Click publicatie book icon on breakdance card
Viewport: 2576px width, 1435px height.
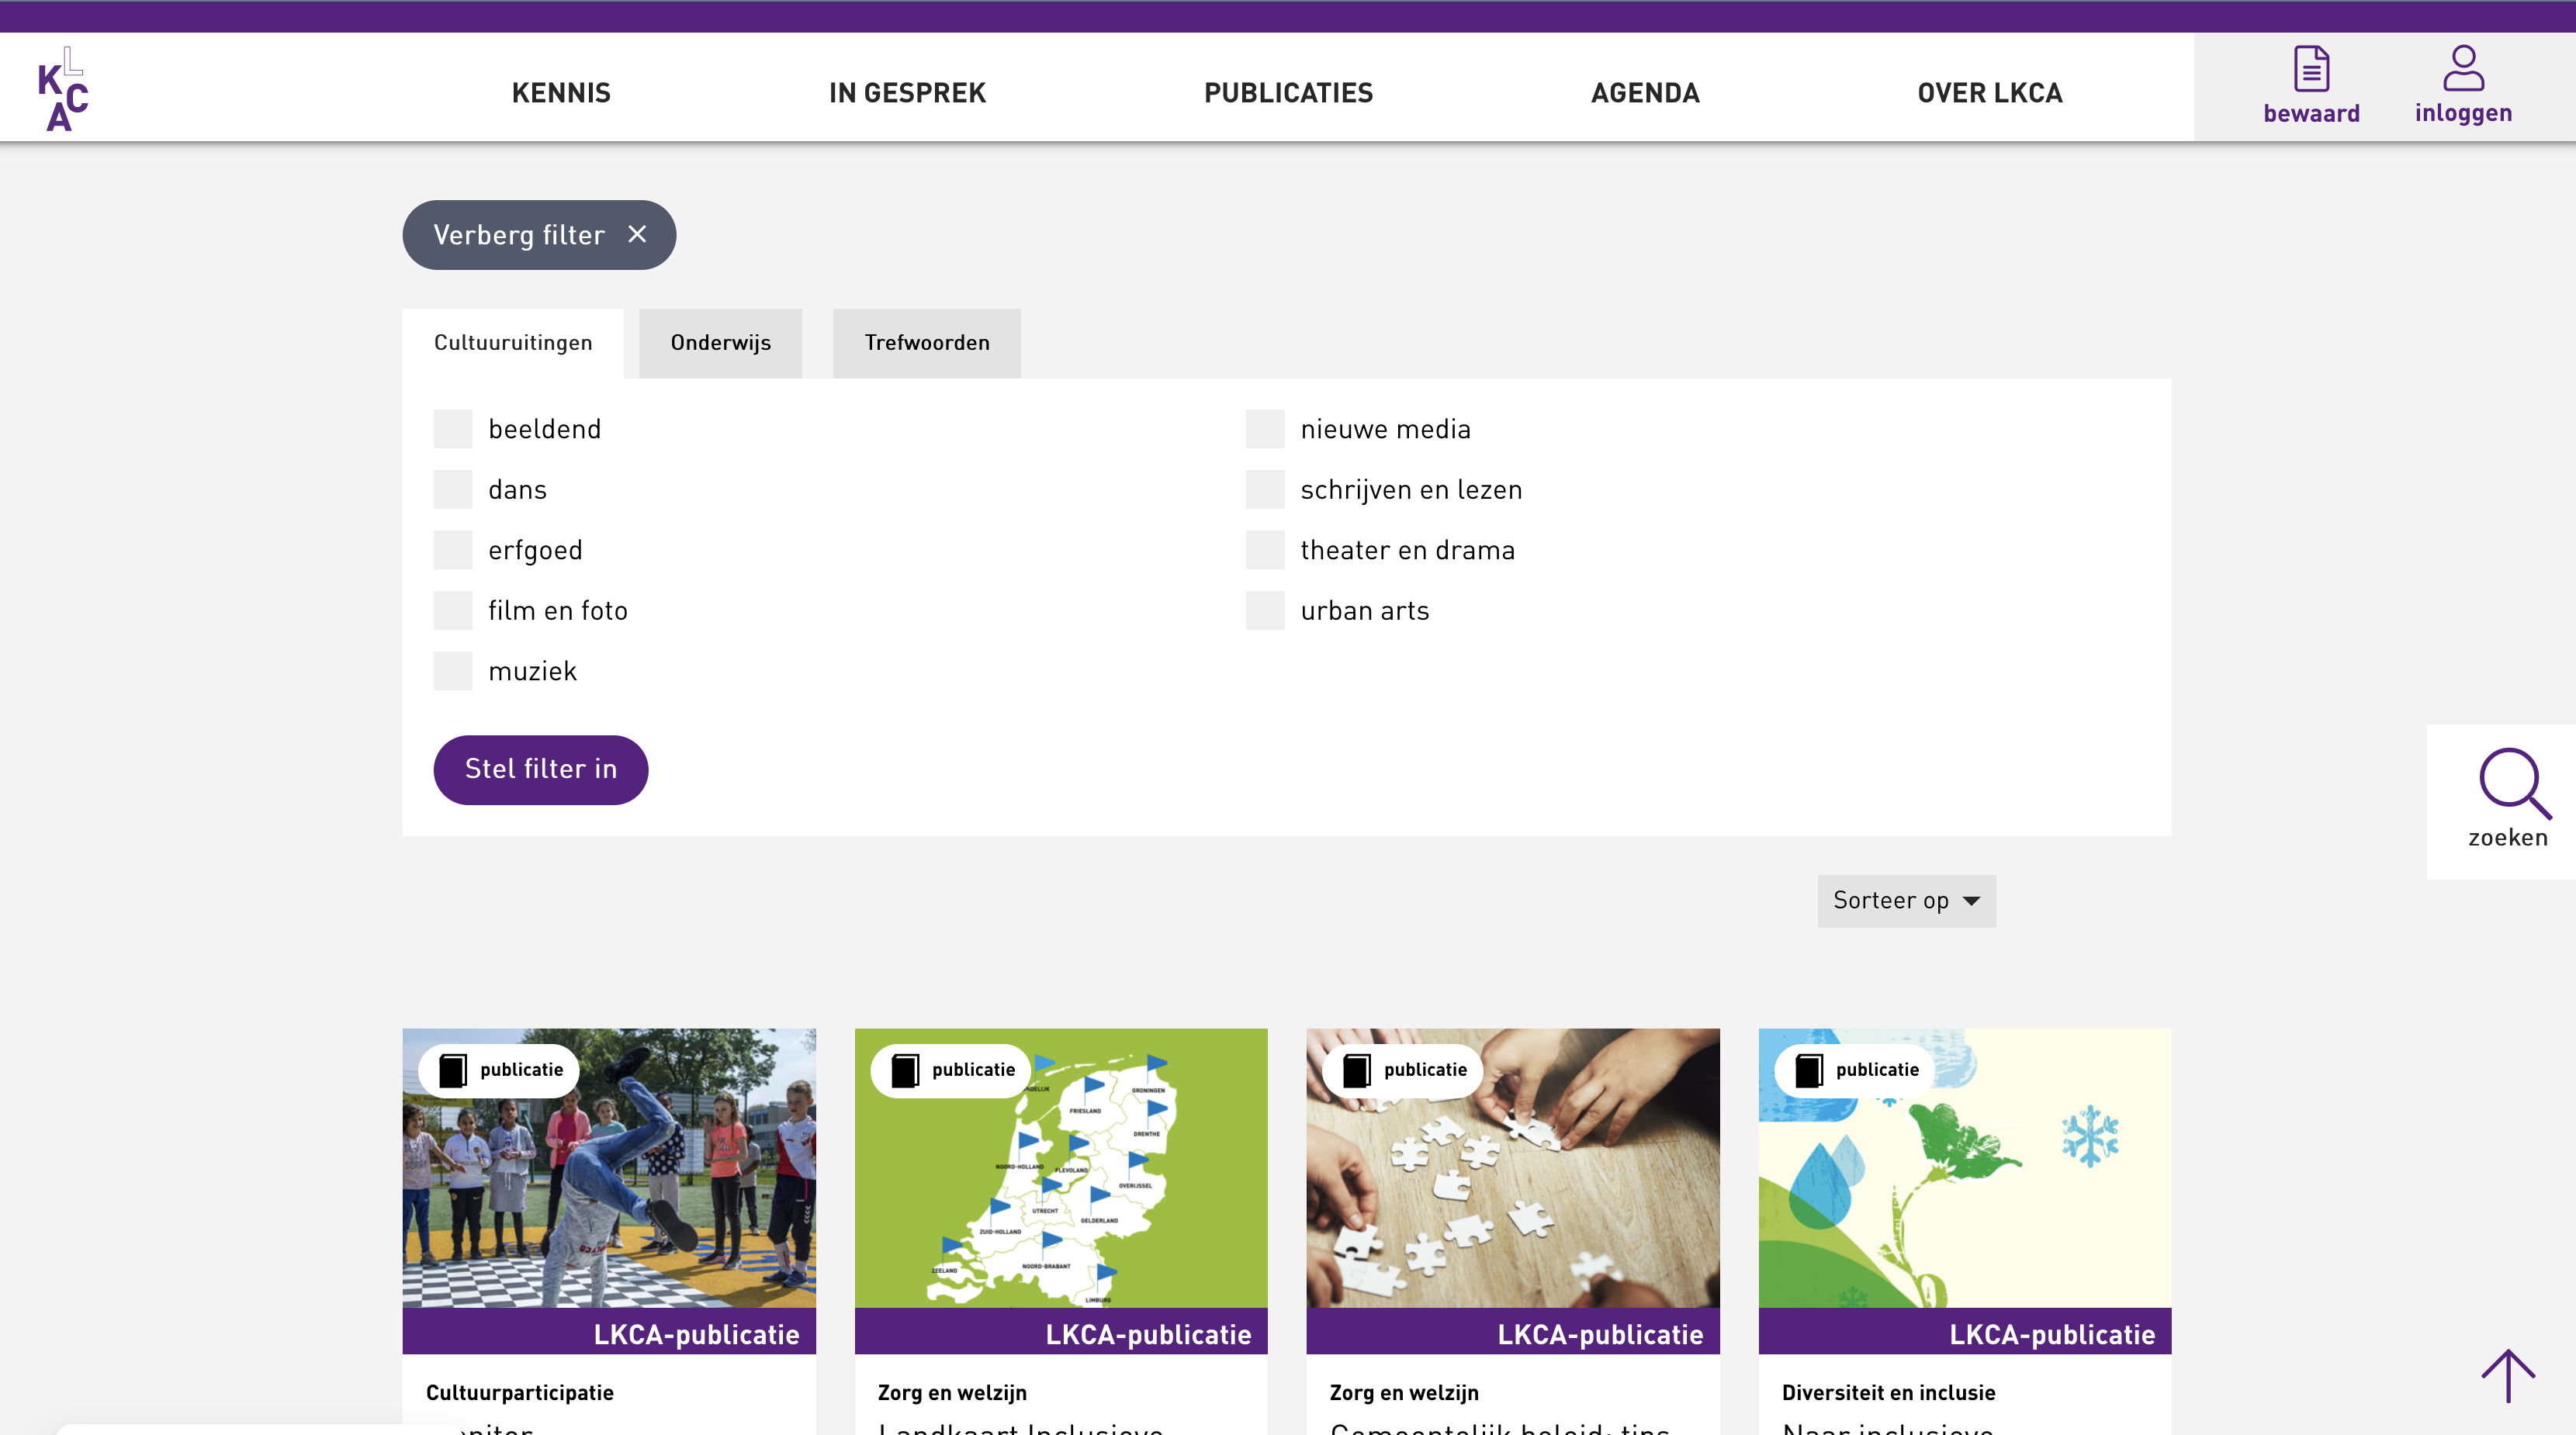[453, 1070]
